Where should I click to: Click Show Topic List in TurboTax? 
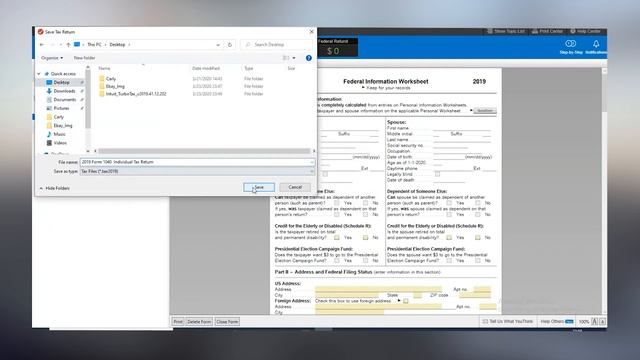[505, 31]
